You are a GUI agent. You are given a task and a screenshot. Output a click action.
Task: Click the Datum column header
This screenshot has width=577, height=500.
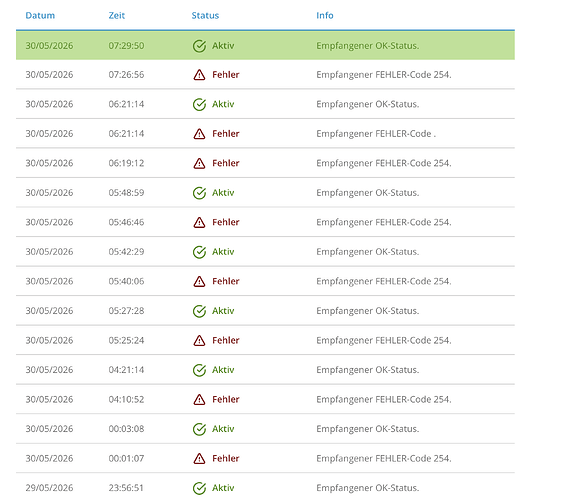pyautogui.click(x=40, y=15)
